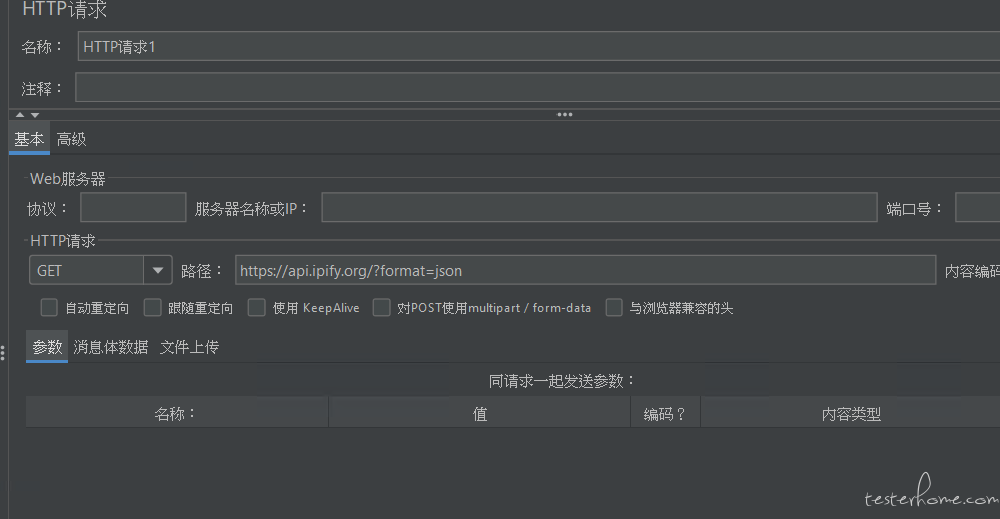
Task: Check the 使用 KeepAlive option
Action: (x=257, y=308)
